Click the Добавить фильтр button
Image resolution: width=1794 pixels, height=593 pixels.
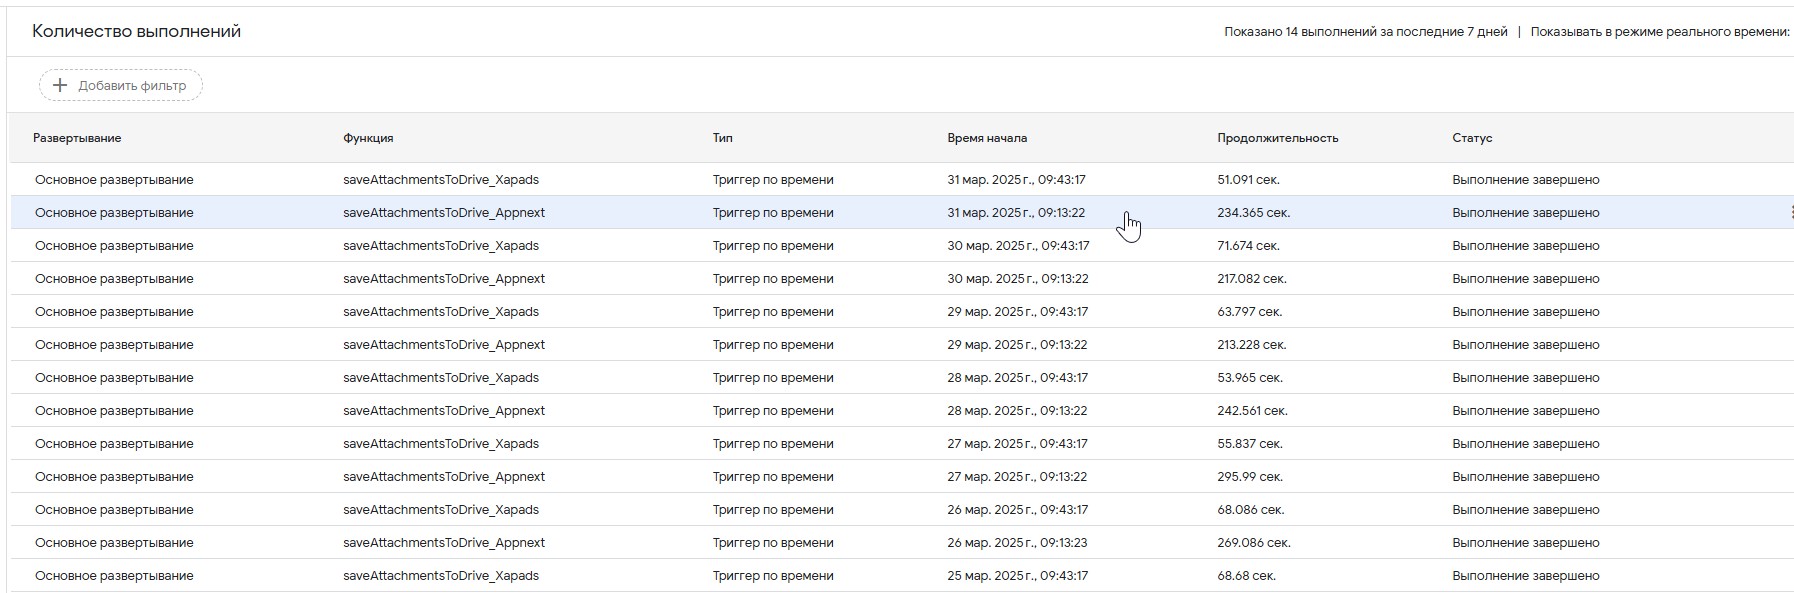pos(121,85)
